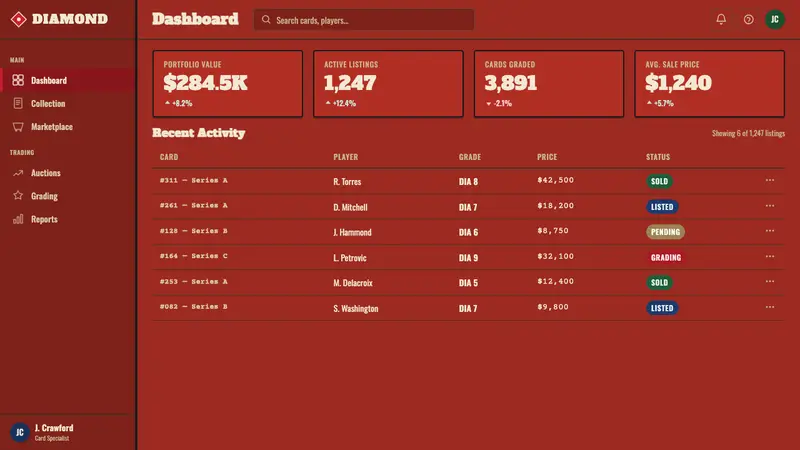Go to Collection in the sidebar

[68, 103]
